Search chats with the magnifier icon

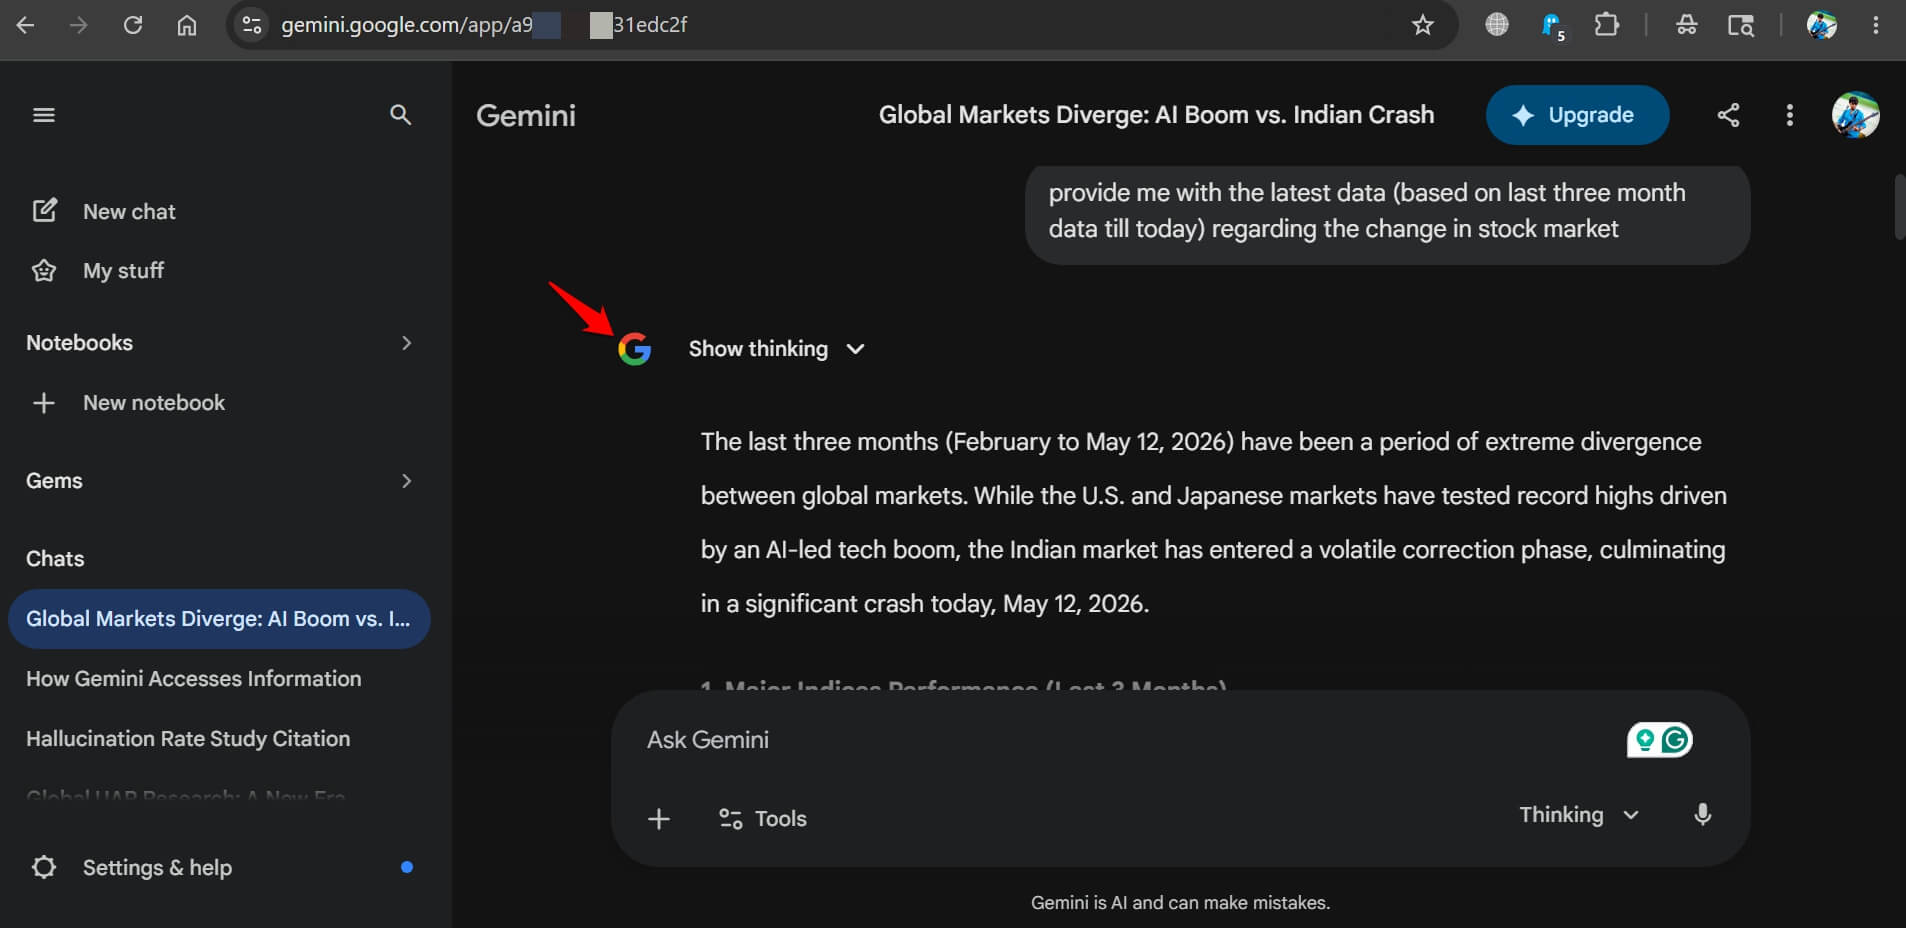pos(400,115)
